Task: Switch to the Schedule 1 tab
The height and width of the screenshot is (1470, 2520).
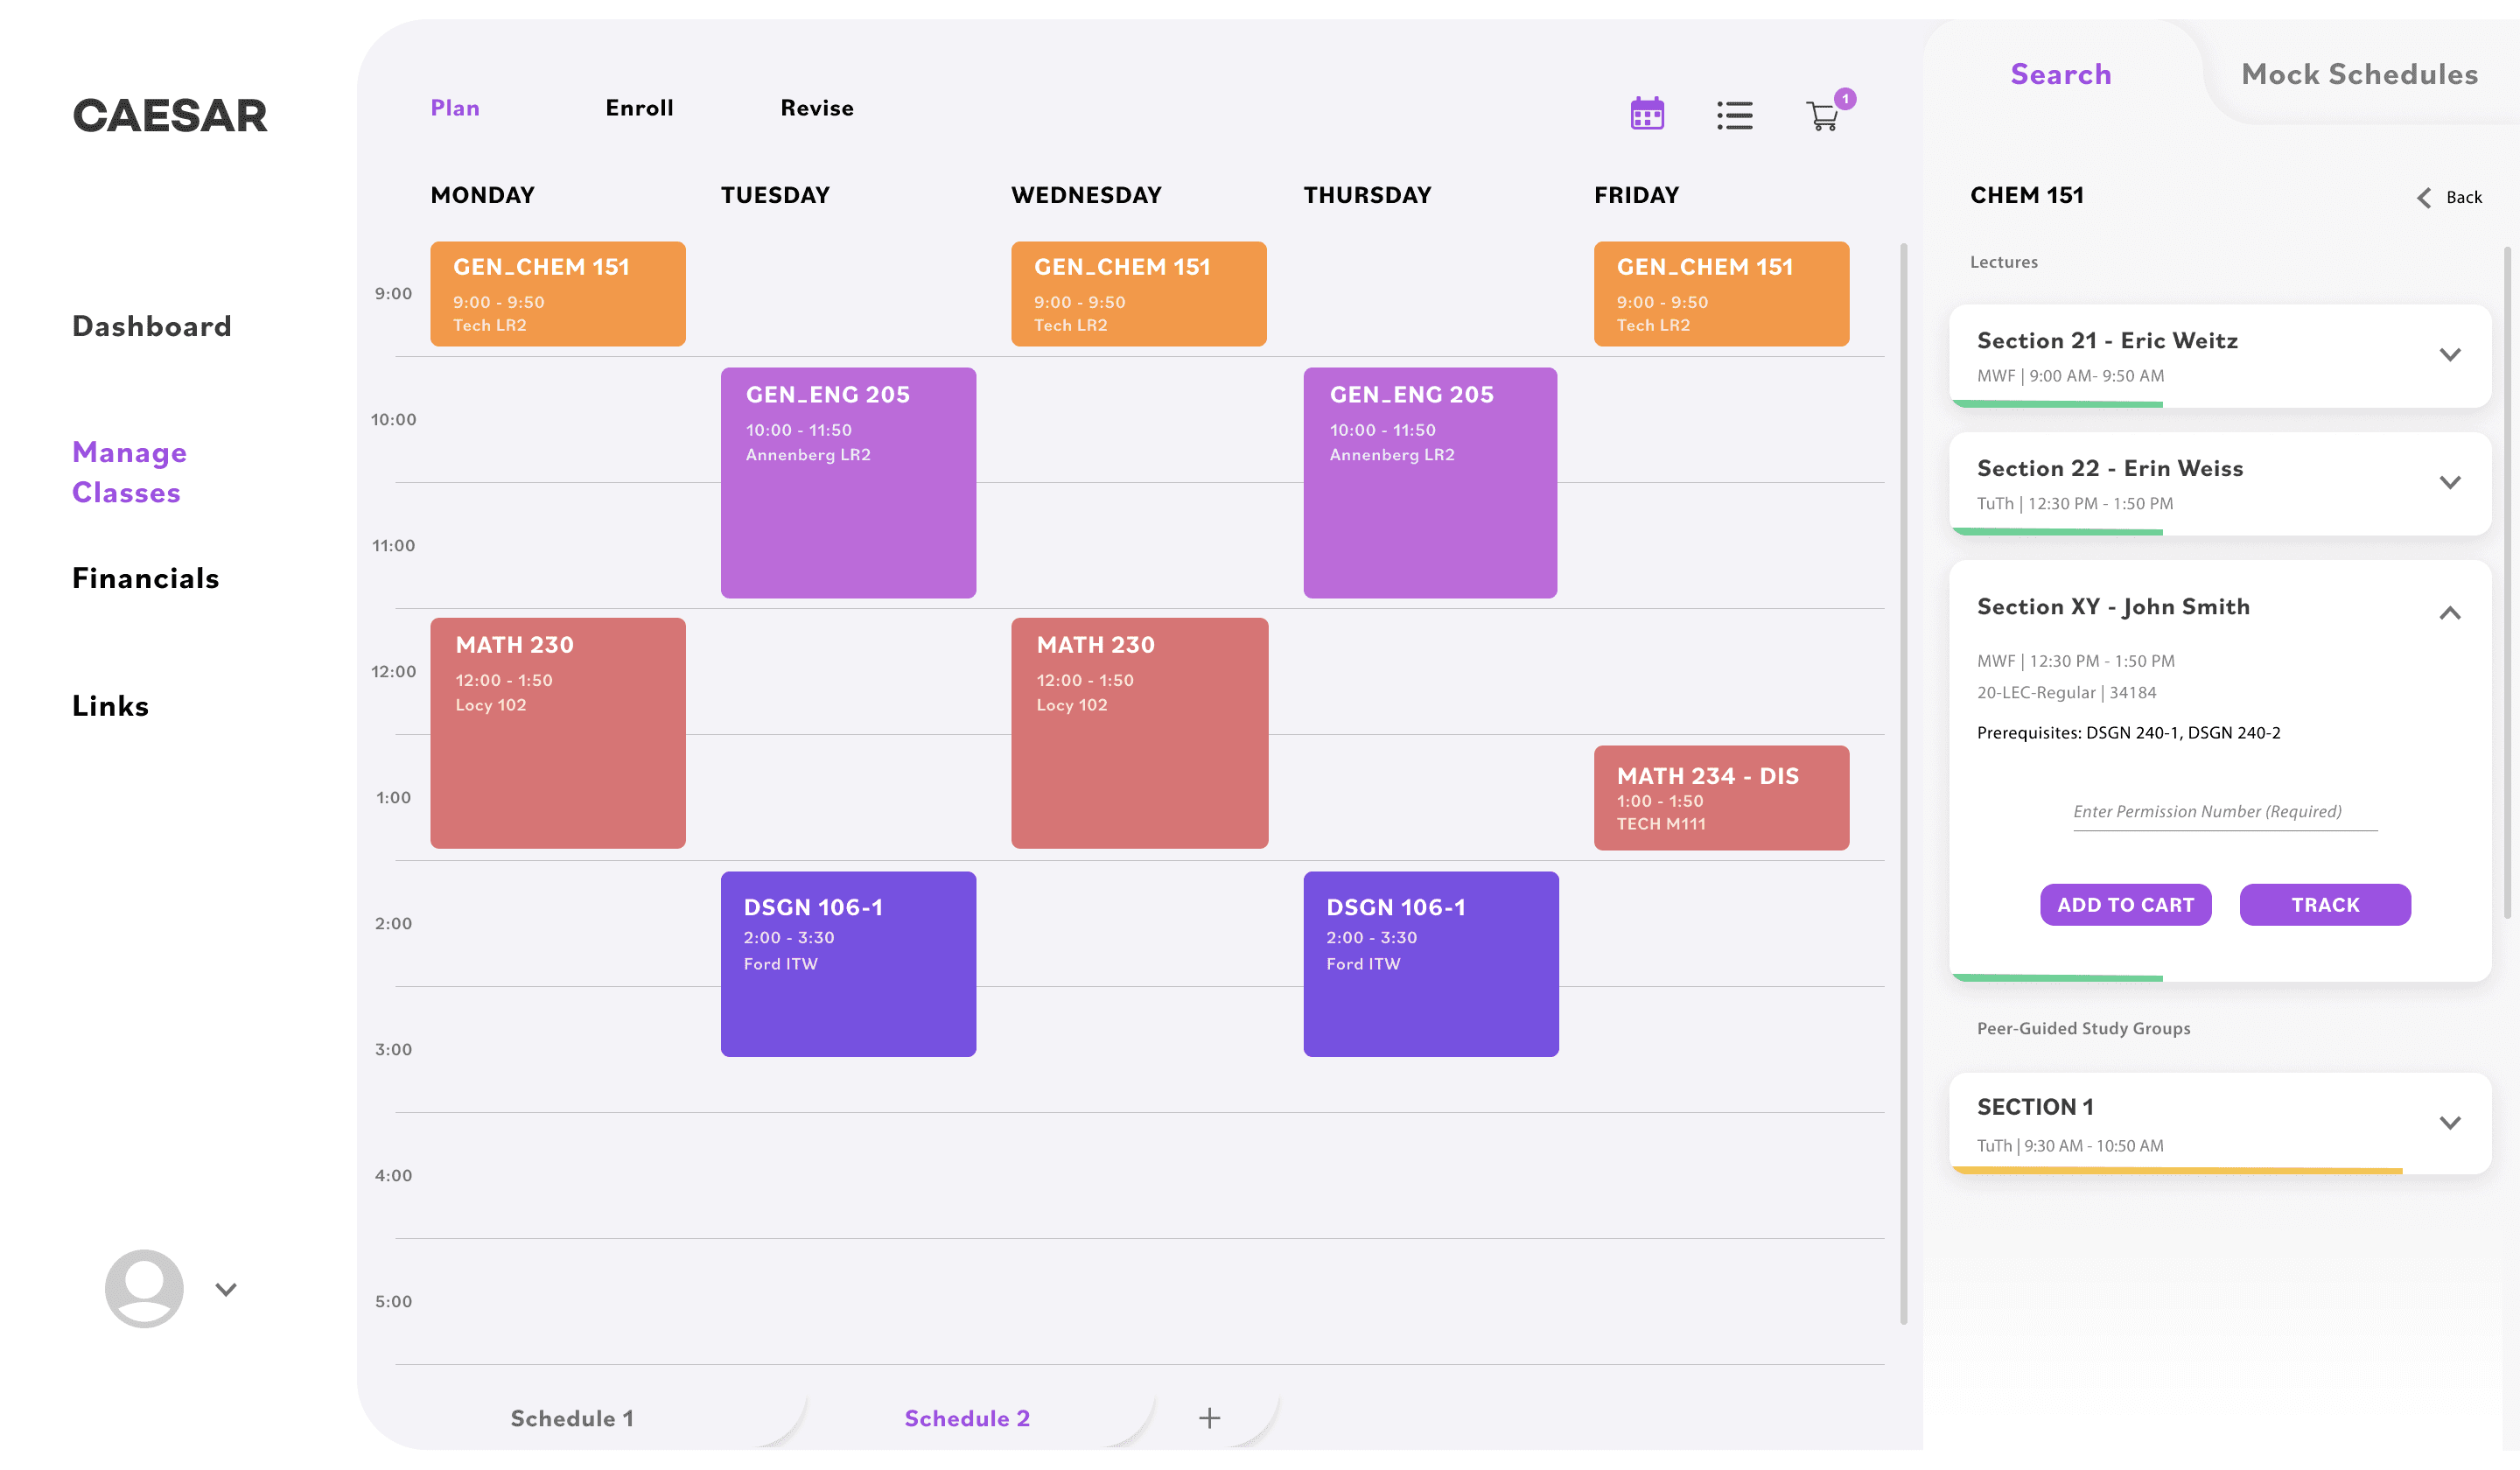Action: click(x=572, y=1417)
